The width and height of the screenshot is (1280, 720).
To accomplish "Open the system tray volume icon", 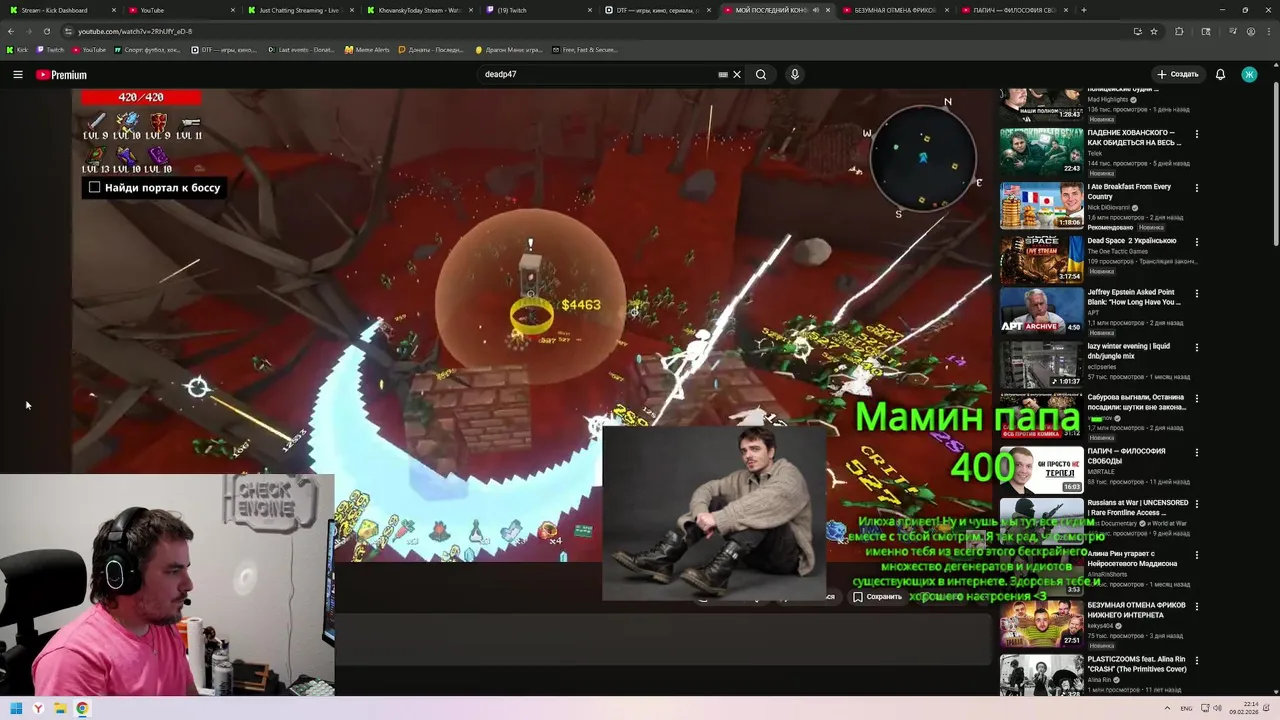I will pyautogui.click(x=1217, y=708).
